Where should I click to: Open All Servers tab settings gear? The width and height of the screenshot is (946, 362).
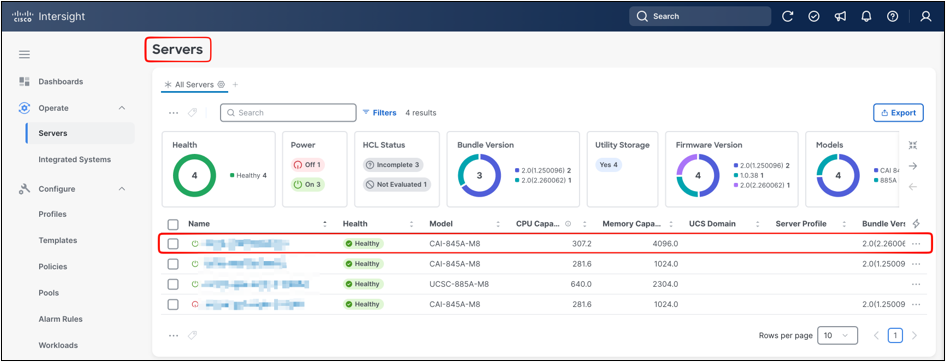tap(221, 84)
